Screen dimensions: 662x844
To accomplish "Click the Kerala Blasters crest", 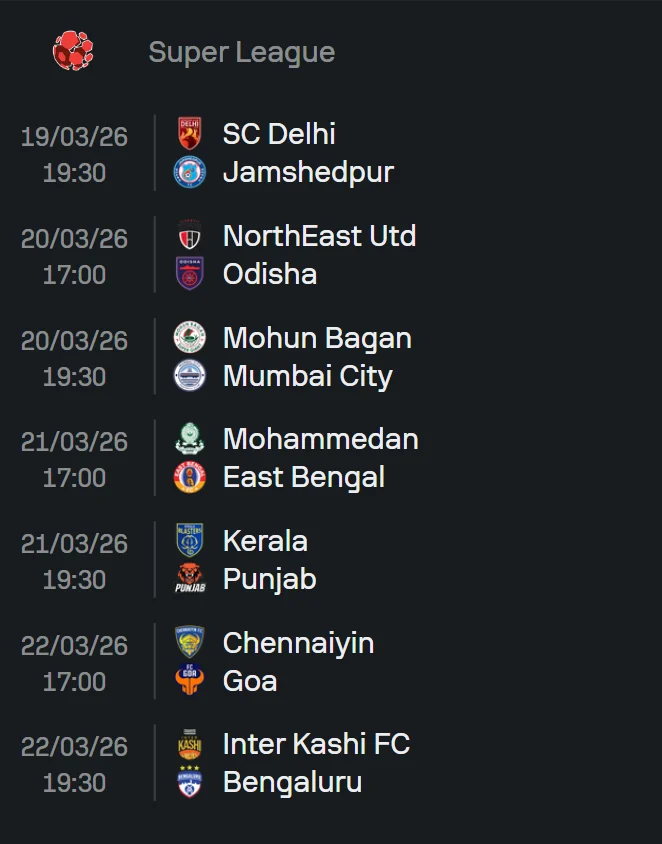I will 189,541.
